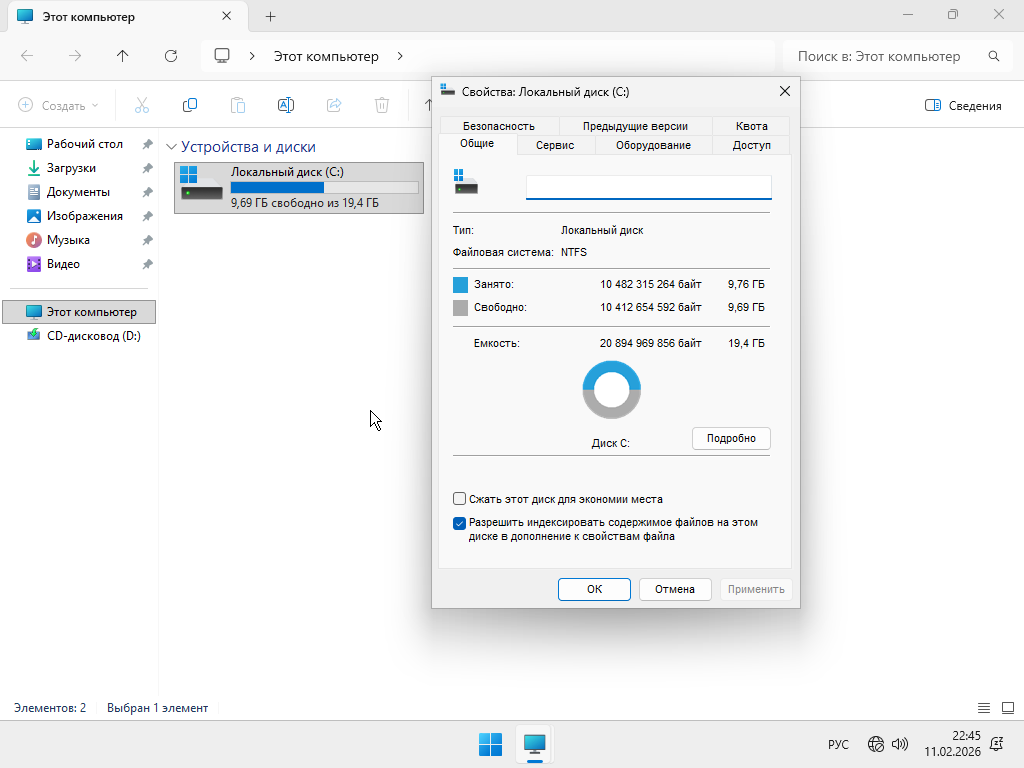
Task: Switch to details list view icon
Action: 983,708
